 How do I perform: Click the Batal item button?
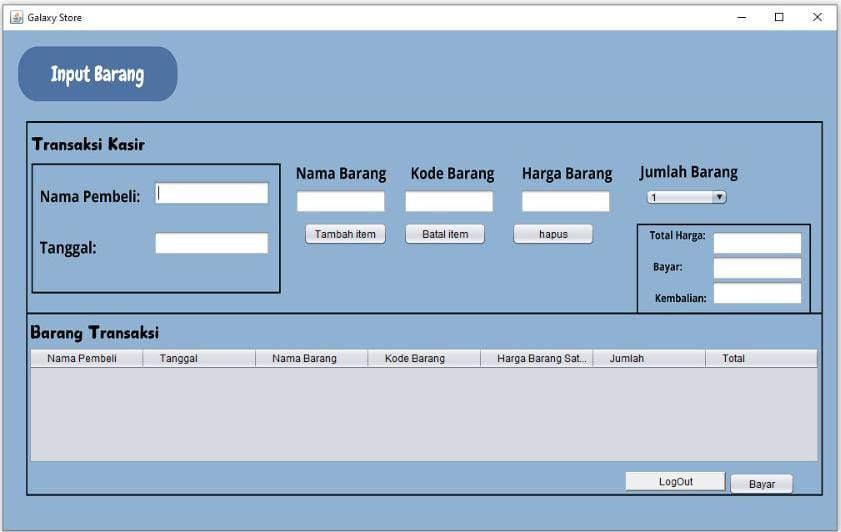445,234
